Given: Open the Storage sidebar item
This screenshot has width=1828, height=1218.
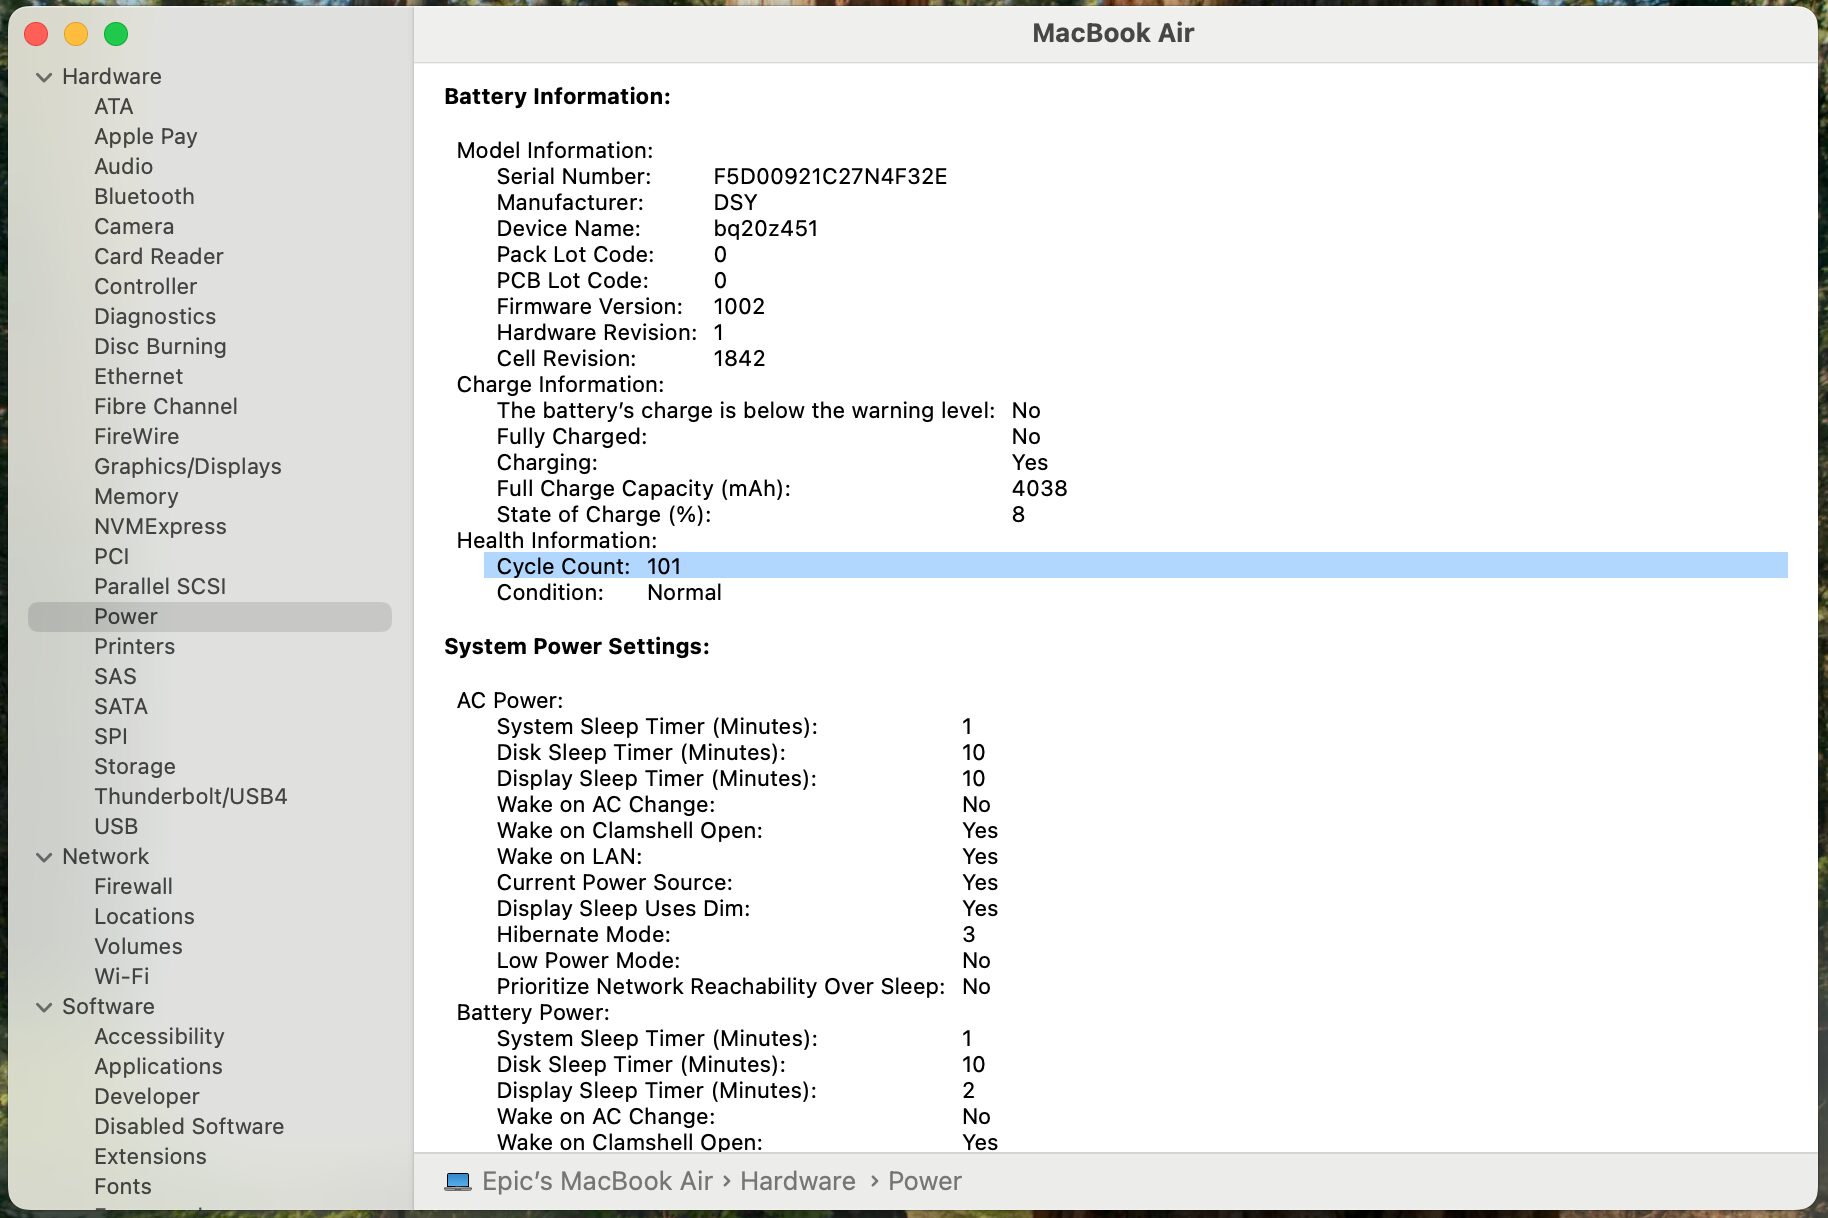Looking at the screenshot, I should tap(134, 766).
